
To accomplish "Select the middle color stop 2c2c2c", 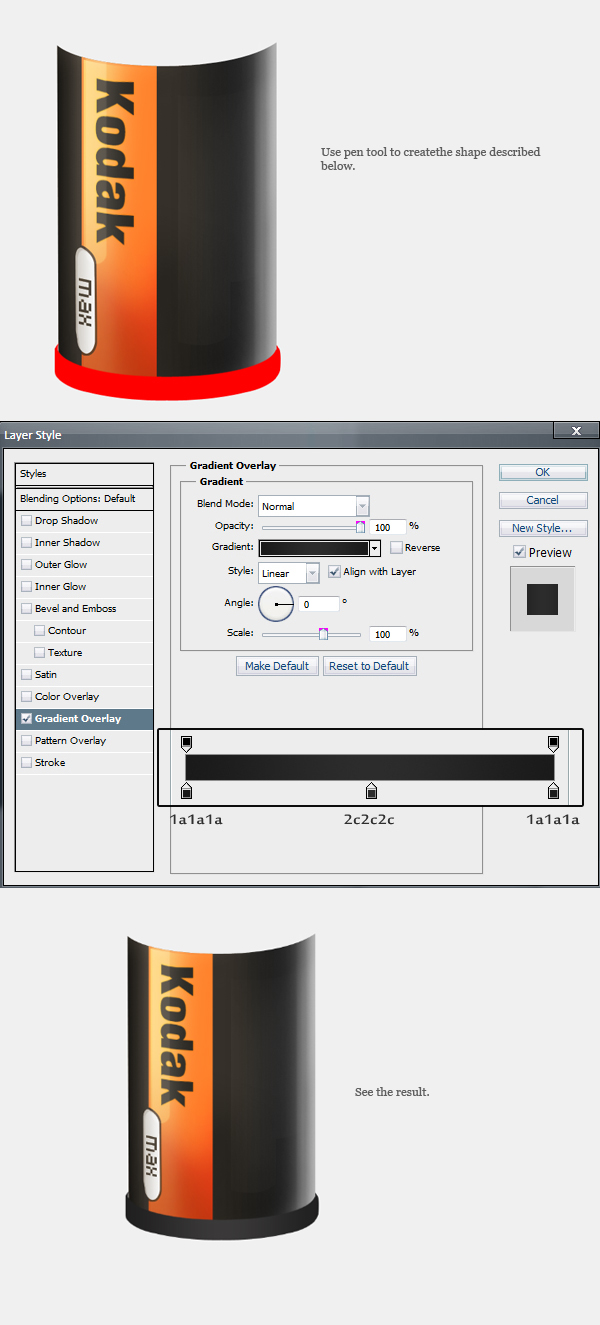I will point(371,791).
